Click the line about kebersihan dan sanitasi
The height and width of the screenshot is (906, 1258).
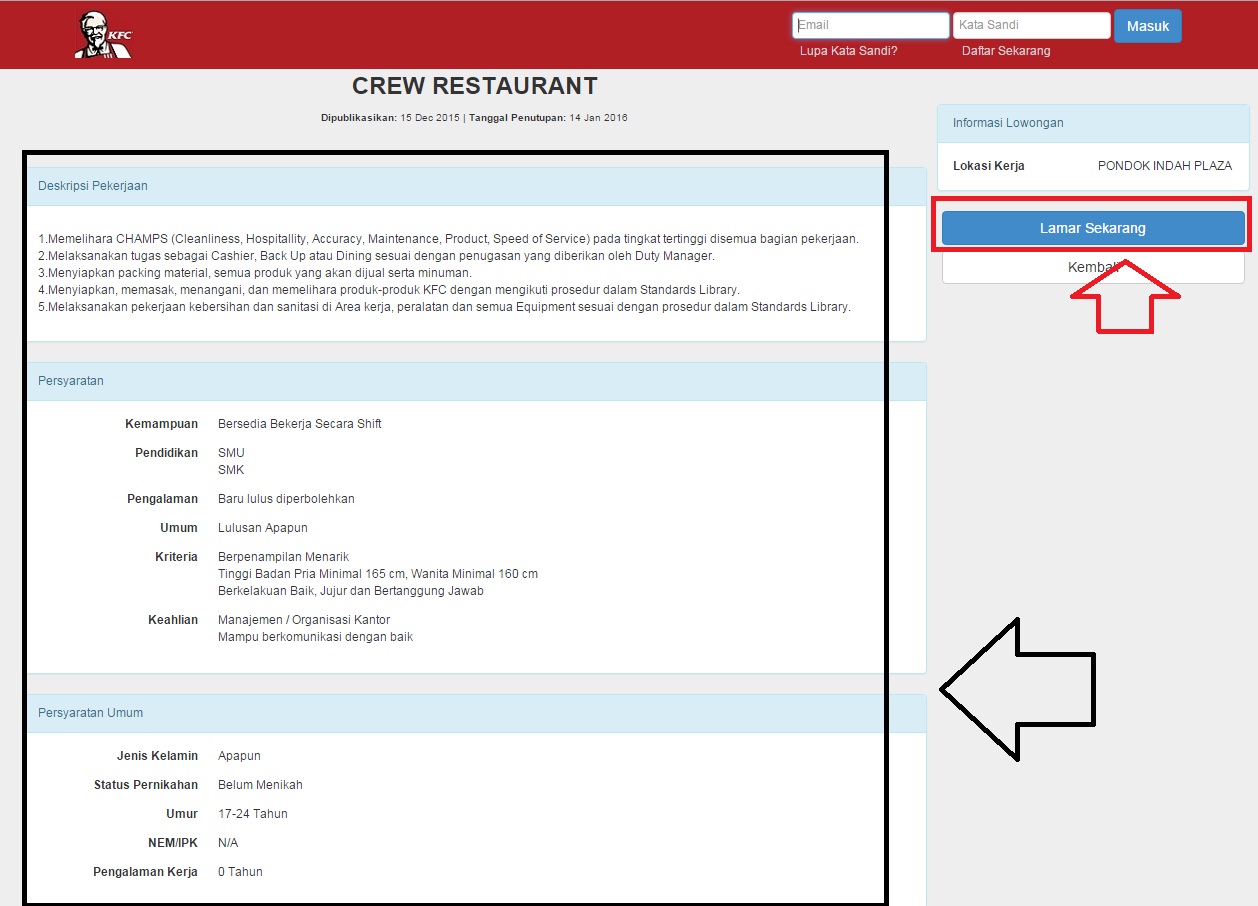click(x=444, y=307)
